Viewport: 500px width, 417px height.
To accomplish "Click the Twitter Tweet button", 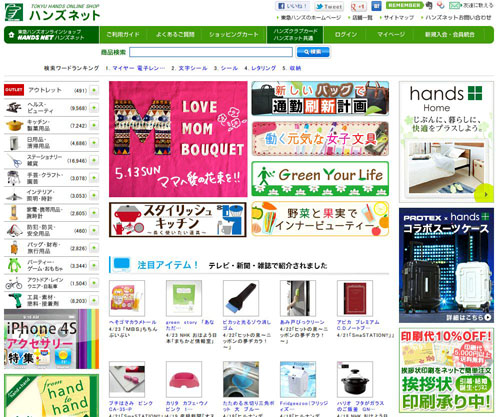I will [x=329, y=6].
